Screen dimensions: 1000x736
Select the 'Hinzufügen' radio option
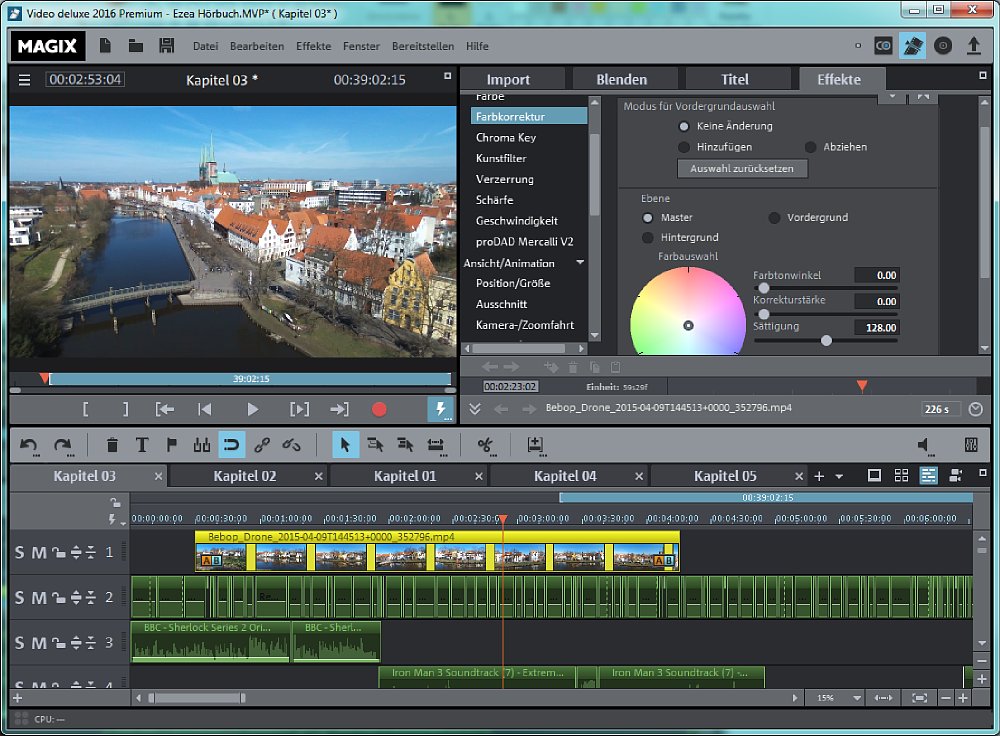684,147
